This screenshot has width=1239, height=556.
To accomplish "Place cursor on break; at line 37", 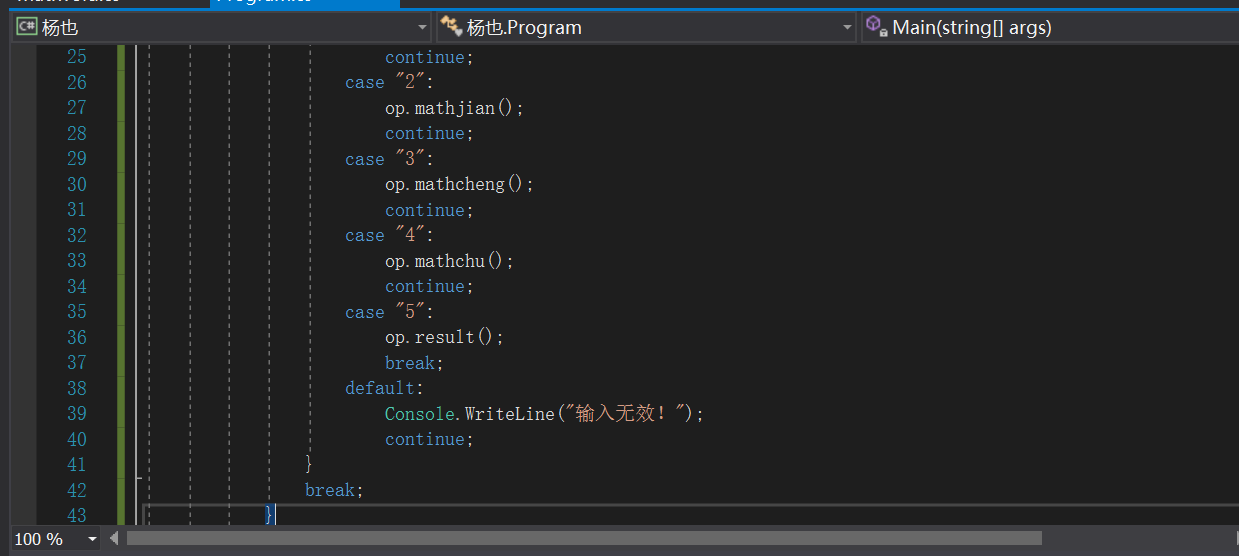I will pos(414,363).
